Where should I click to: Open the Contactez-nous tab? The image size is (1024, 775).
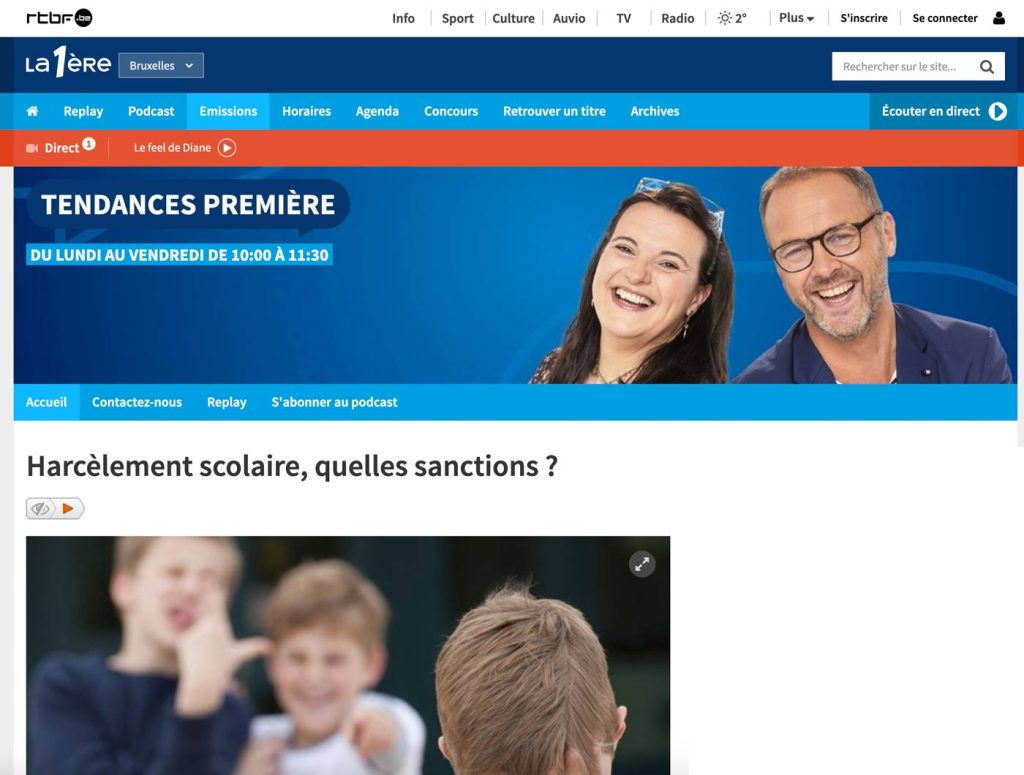pos(136,402)
